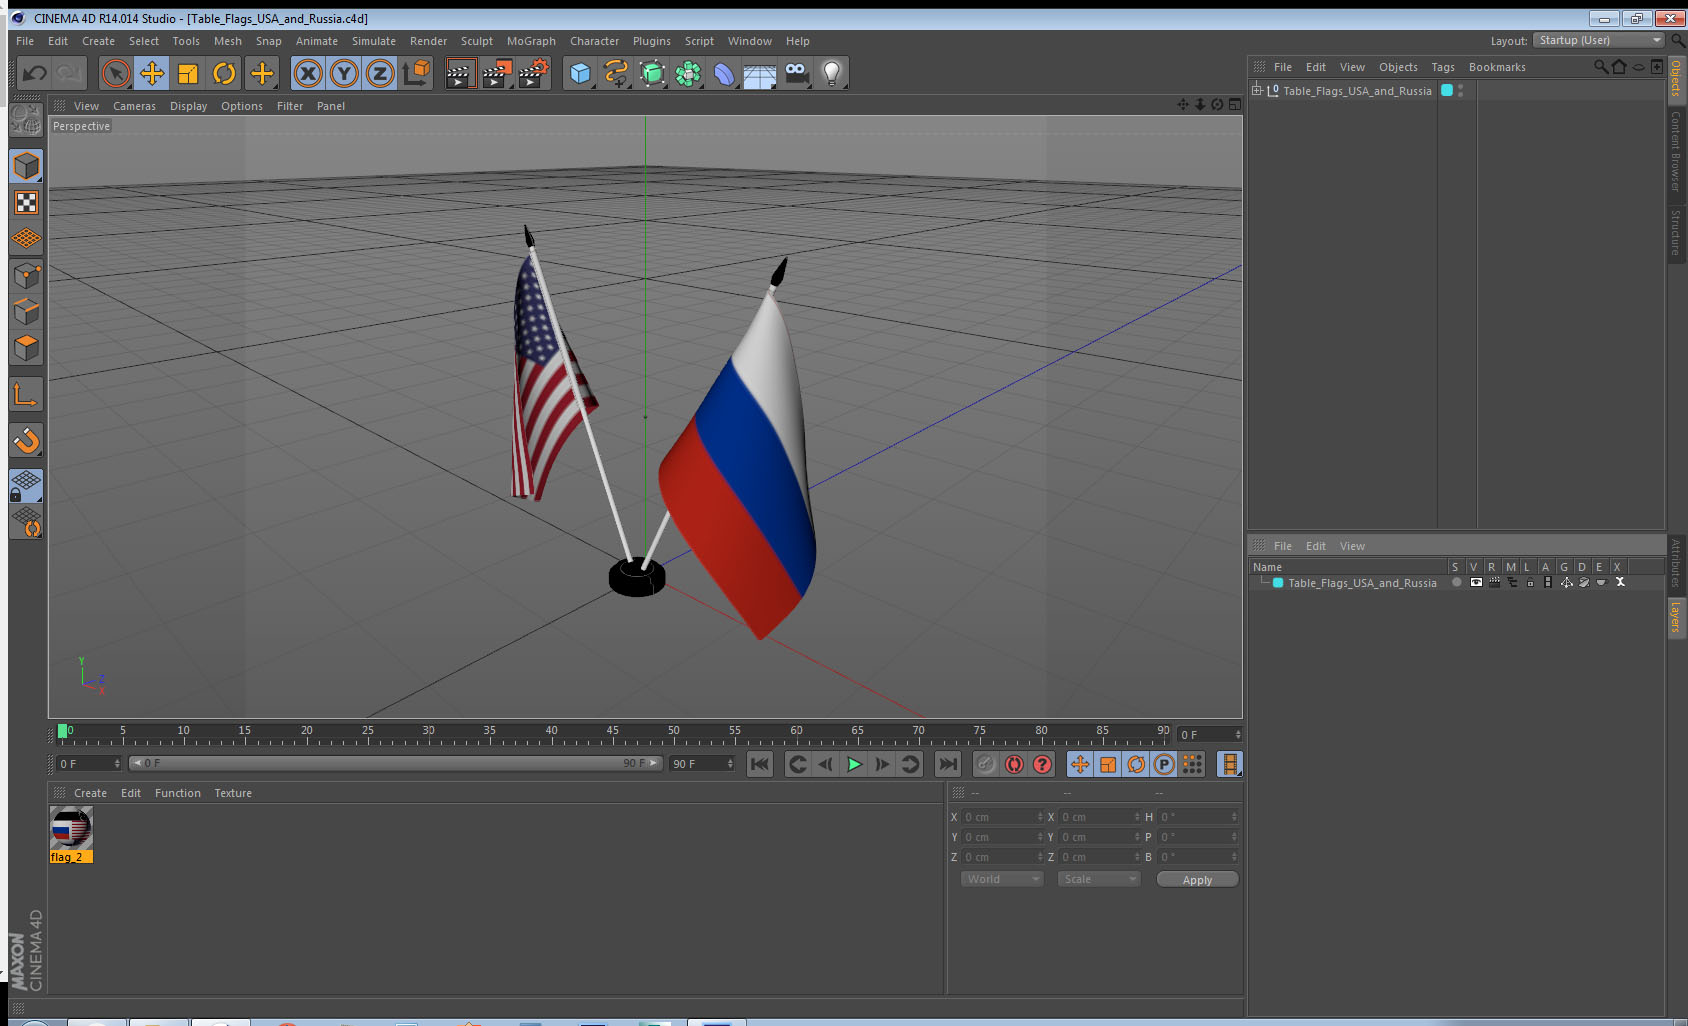Switch to Model mode cube icon
Image resolution: width=1688 pixels, height=1026 pixels.
coord(26,166)
